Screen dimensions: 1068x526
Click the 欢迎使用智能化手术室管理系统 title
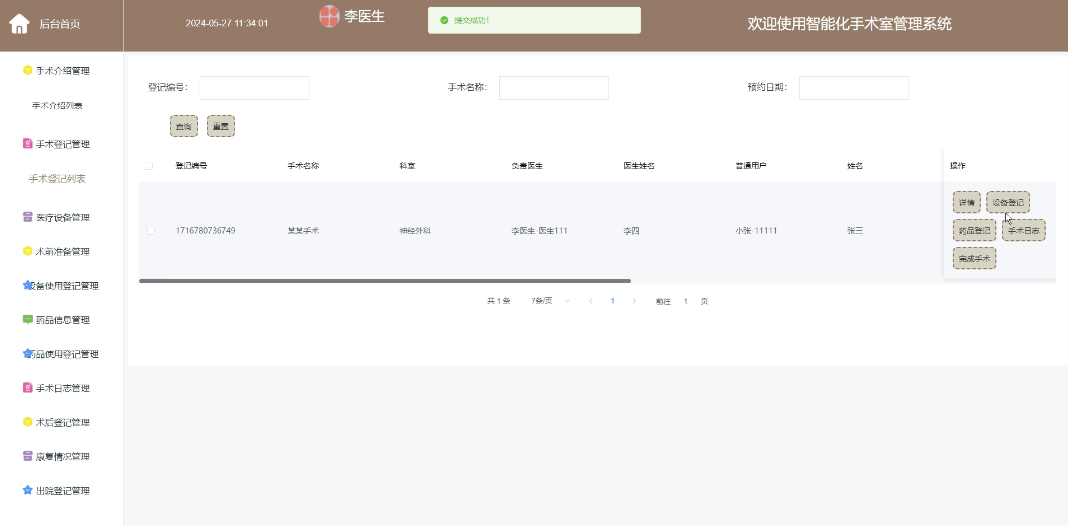pos(849,24)
